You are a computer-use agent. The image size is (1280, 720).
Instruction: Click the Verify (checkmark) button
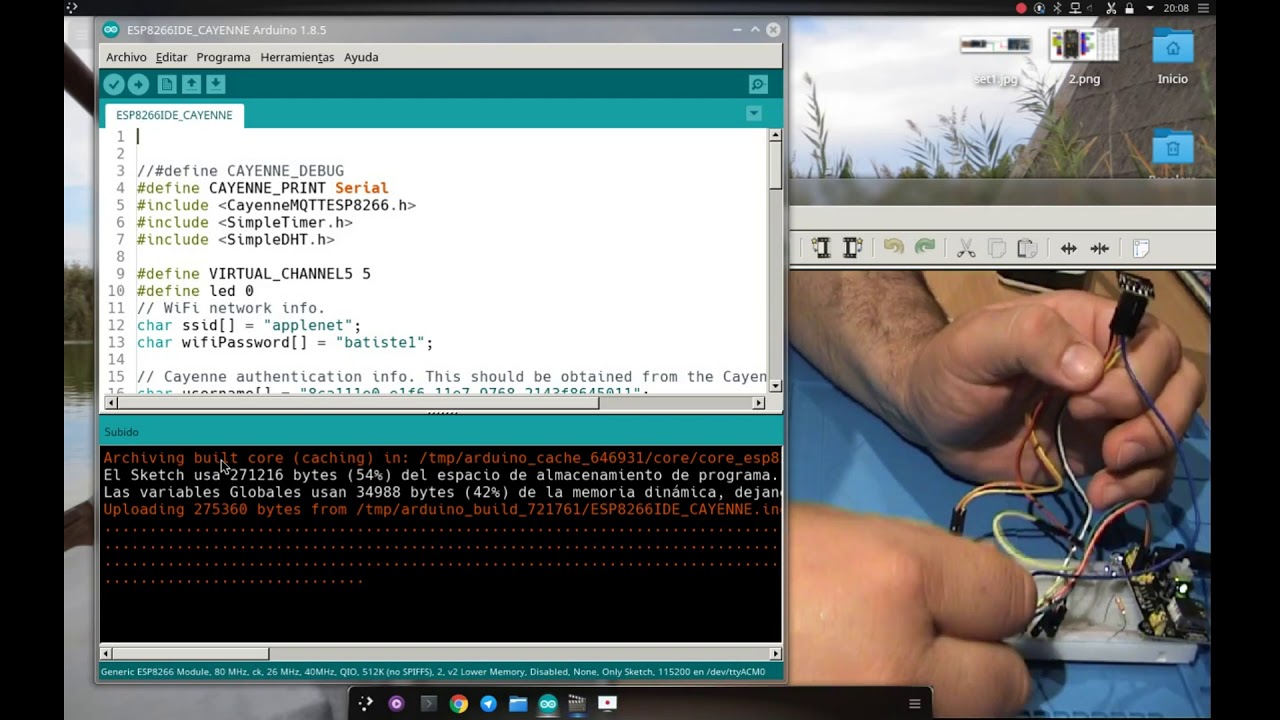114,85
